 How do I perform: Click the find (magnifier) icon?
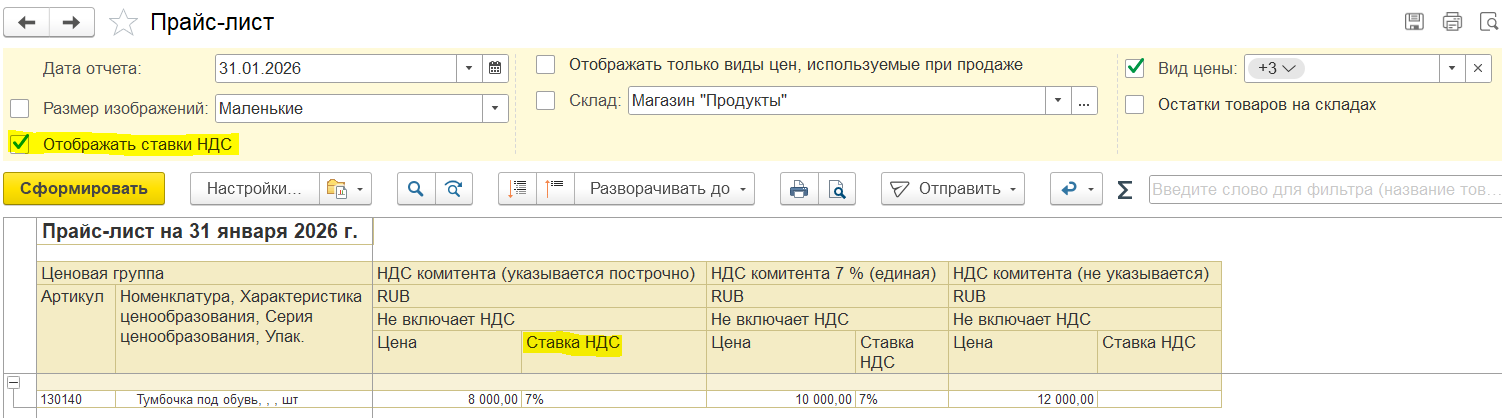point(415,188)
